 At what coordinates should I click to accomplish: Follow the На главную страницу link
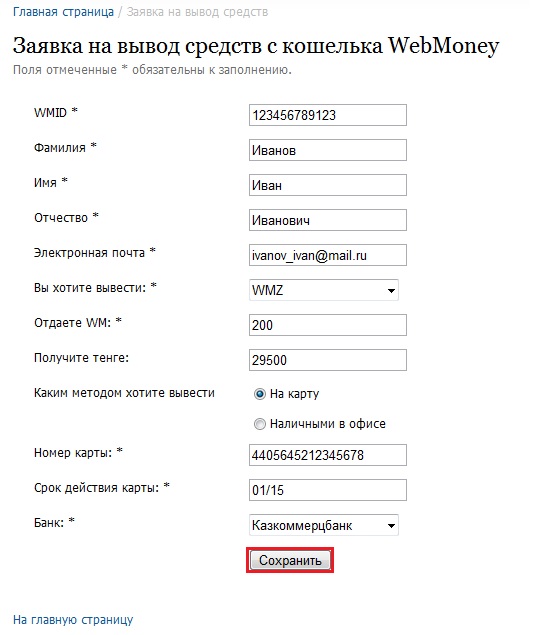point(73,620)
